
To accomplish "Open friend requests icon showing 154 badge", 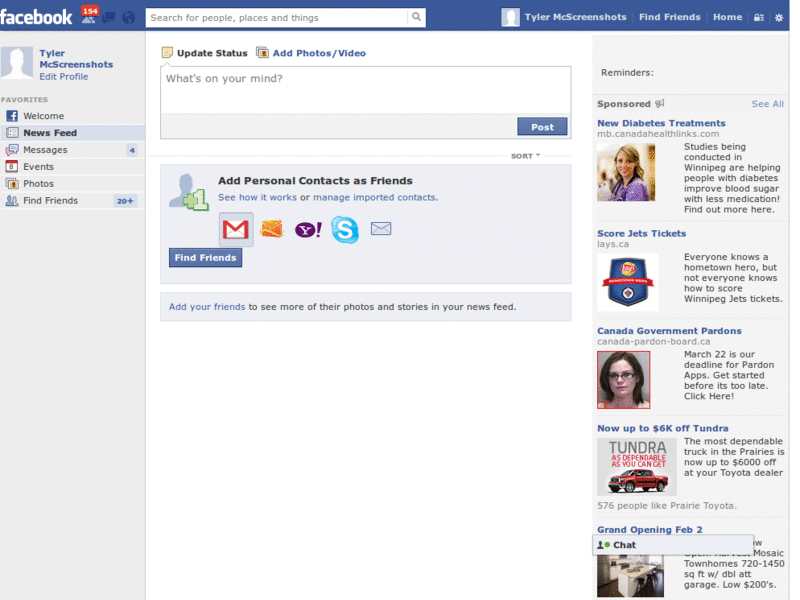I will pyautogui.click(x=90, y=15).
